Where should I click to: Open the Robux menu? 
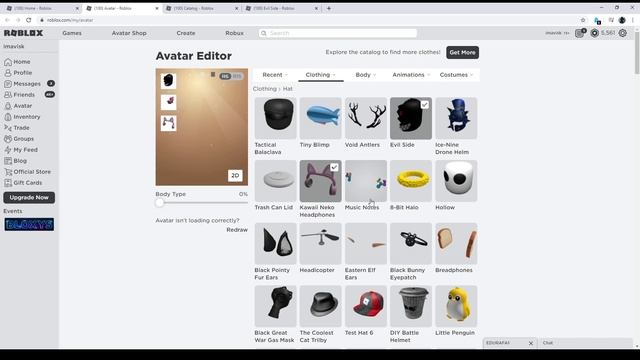(x=234, y=33)
